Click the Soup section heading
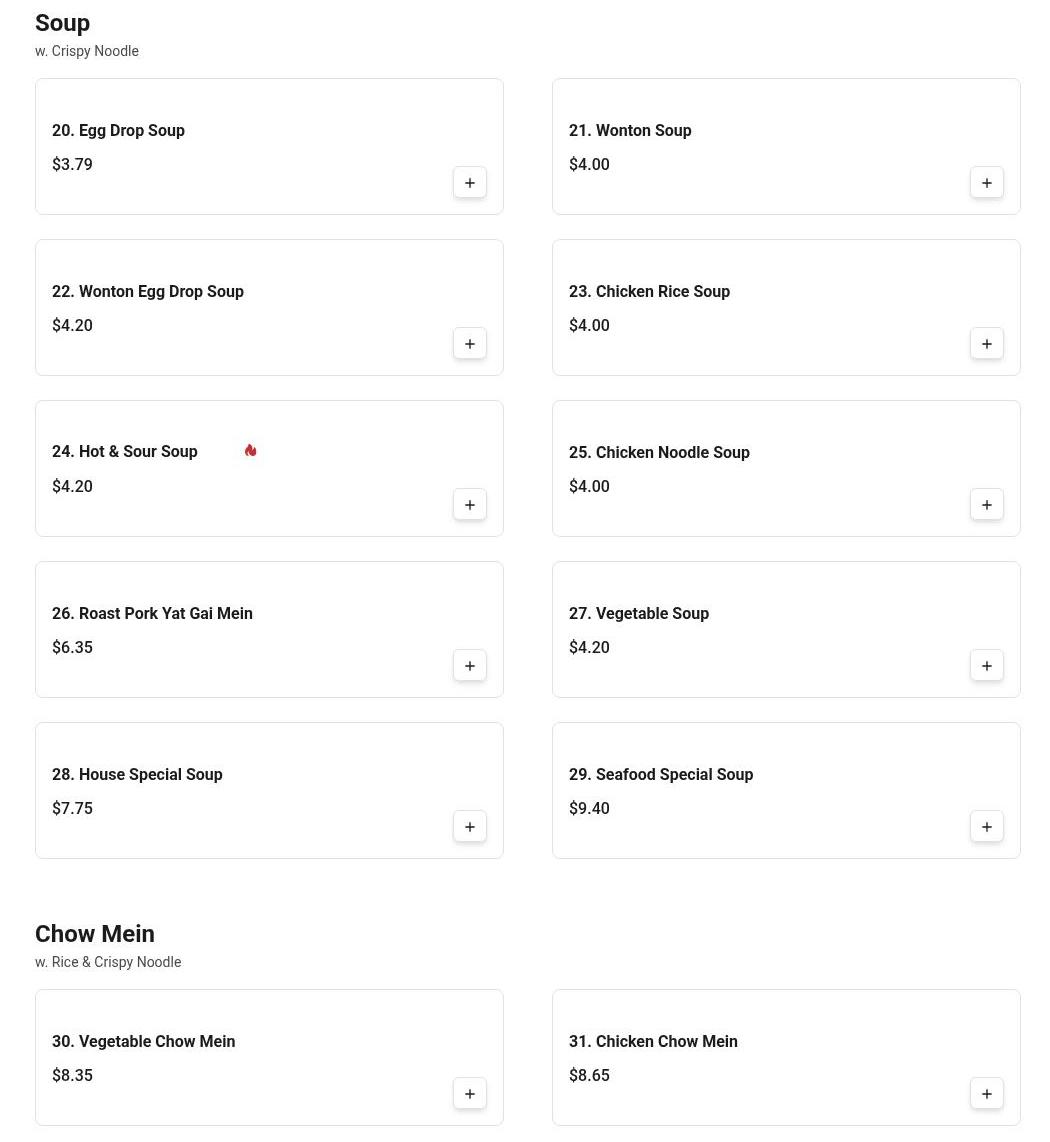This screenshot has height=1142, width=1050. click(63, 23)
